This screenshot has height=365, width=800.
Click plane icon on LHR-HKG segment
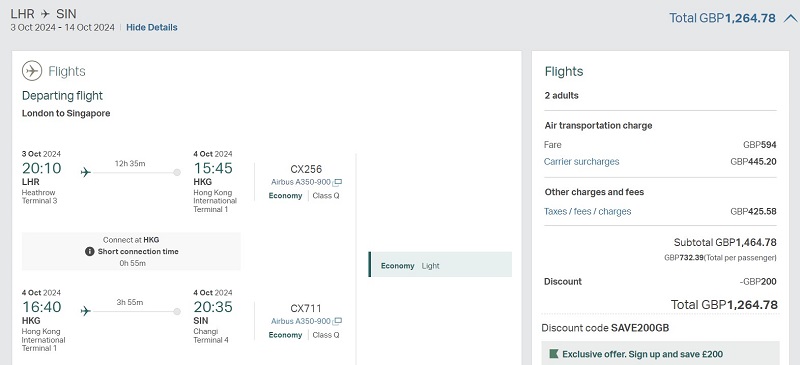pyautogui.click(x=86, y=173)
